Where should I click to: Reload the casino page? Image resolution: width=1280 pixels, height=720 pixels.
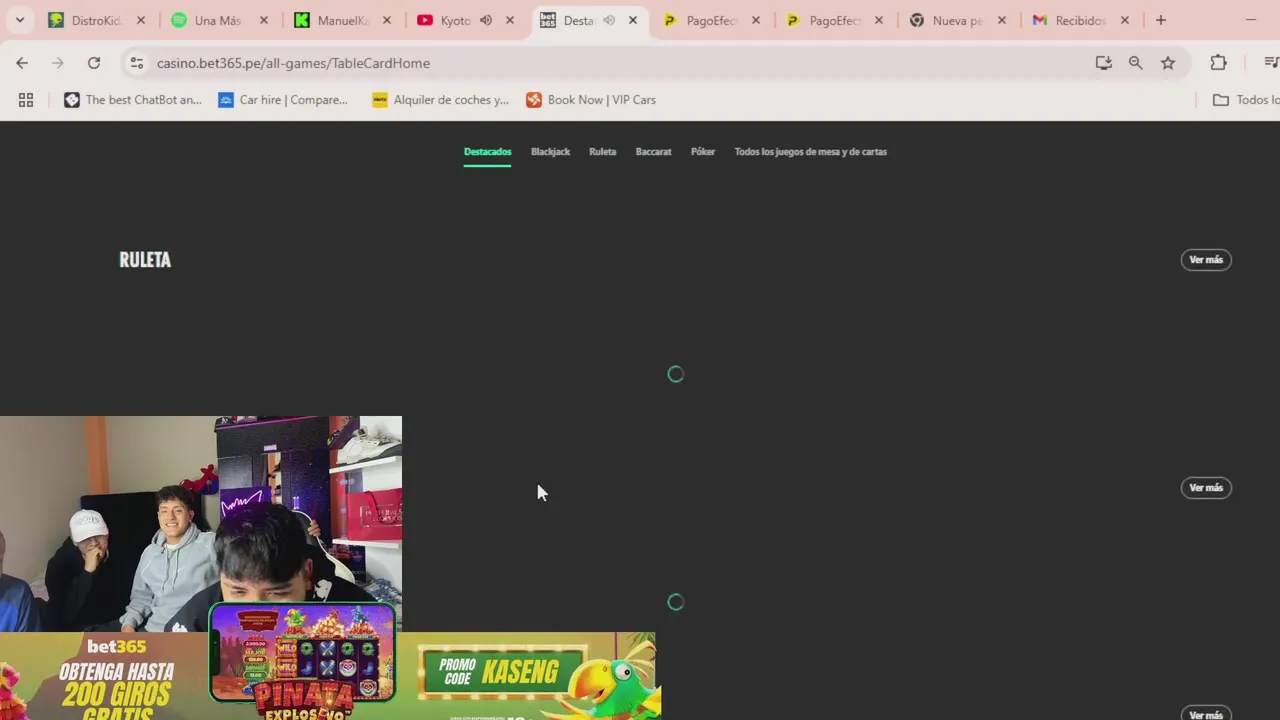pyautogui.click(x=94, y=63)
